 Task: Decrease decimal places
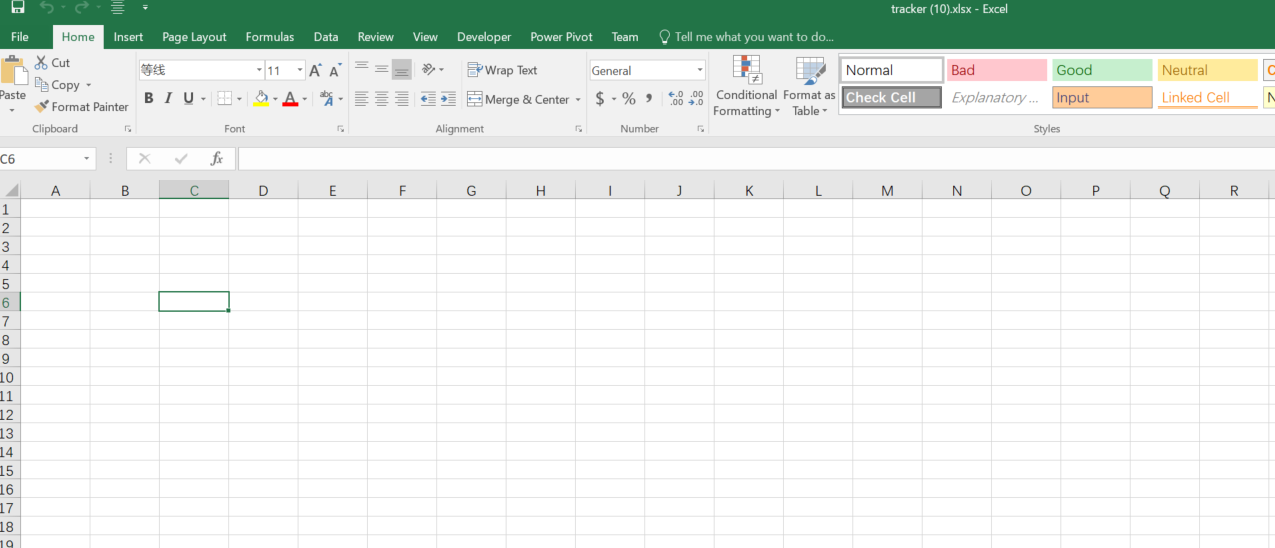pos(696,98)
